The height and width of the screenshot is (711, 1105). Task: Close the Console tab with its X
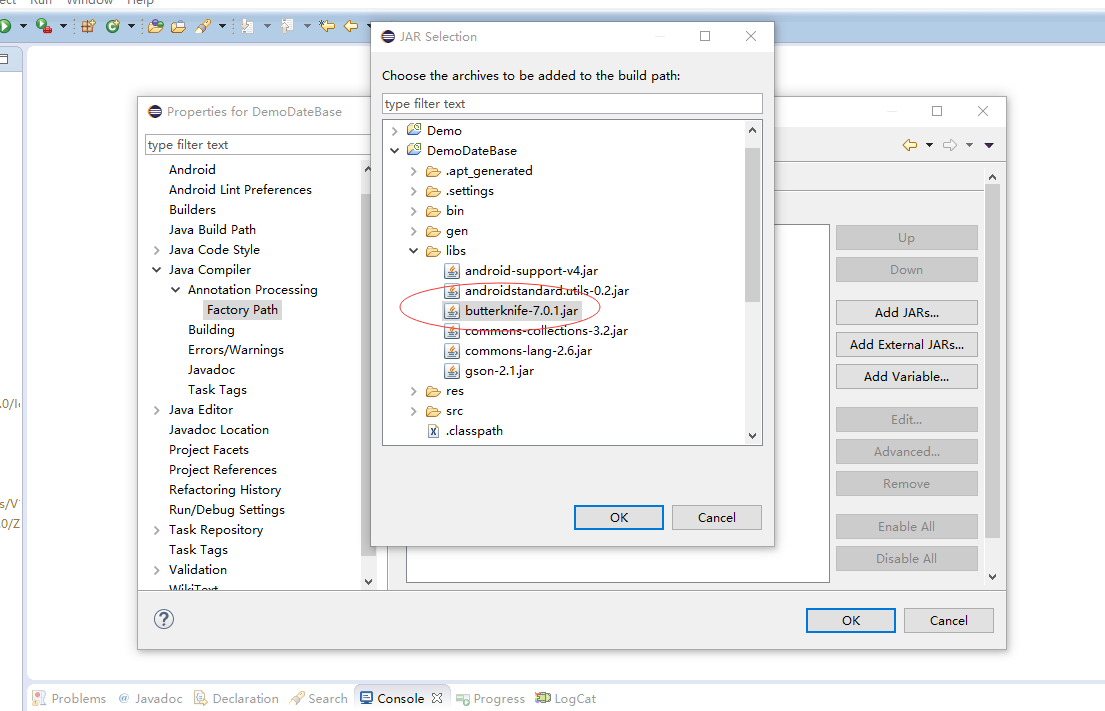pos(437,698)
